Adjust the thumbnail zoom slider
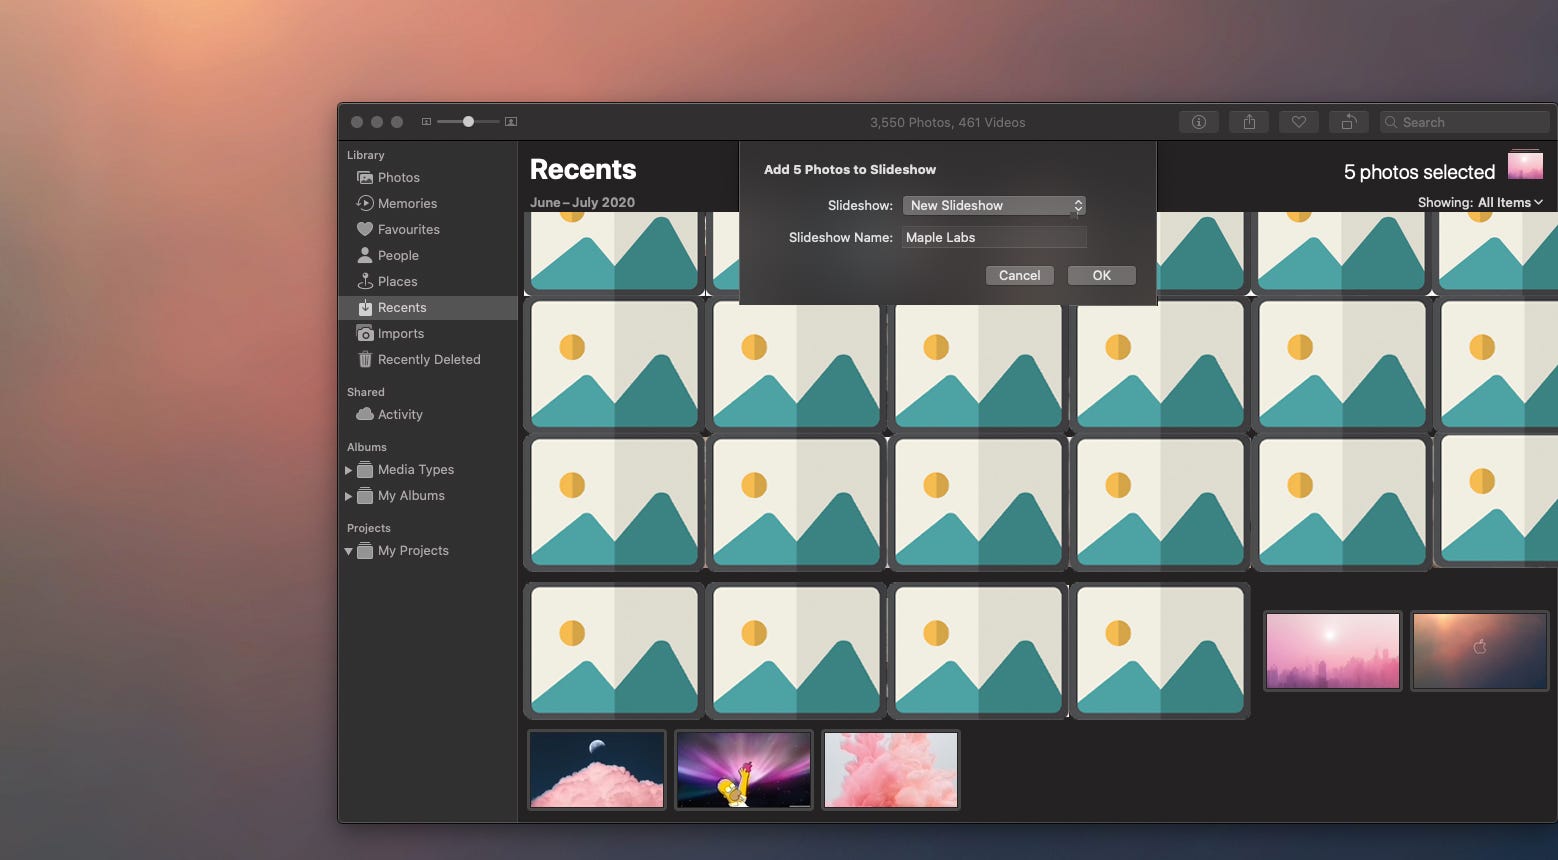 [468, 122]
